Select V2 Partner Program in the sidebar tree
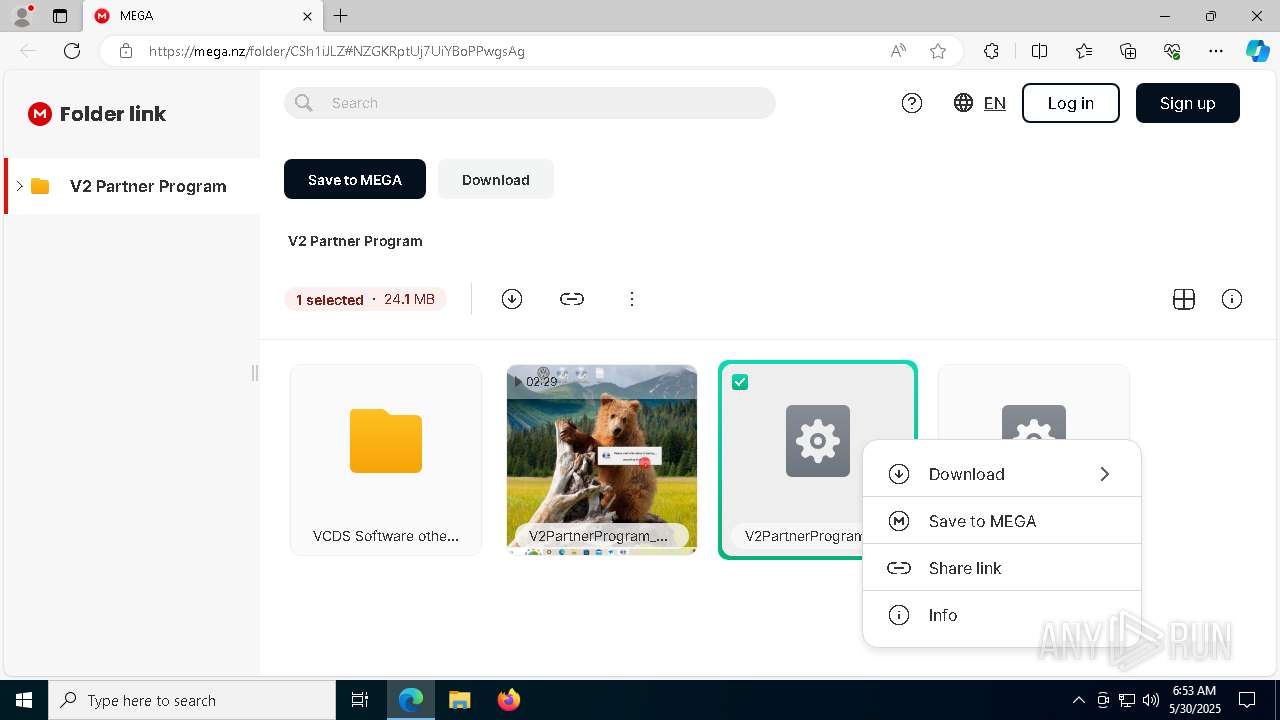Image resolution: width=1280 pixels, height=720 pixels. pos(132,186)
